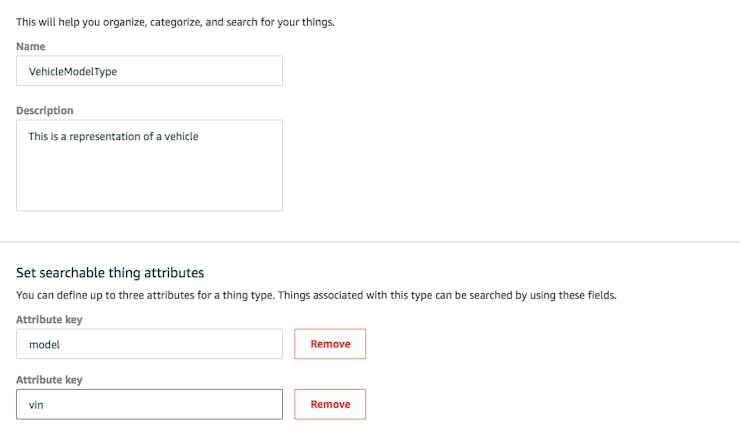Image resolution: width=740 pixels, height=437 pixels.
Task: Click the Set searchable thing attributes heading
Action: pos(110,273)
